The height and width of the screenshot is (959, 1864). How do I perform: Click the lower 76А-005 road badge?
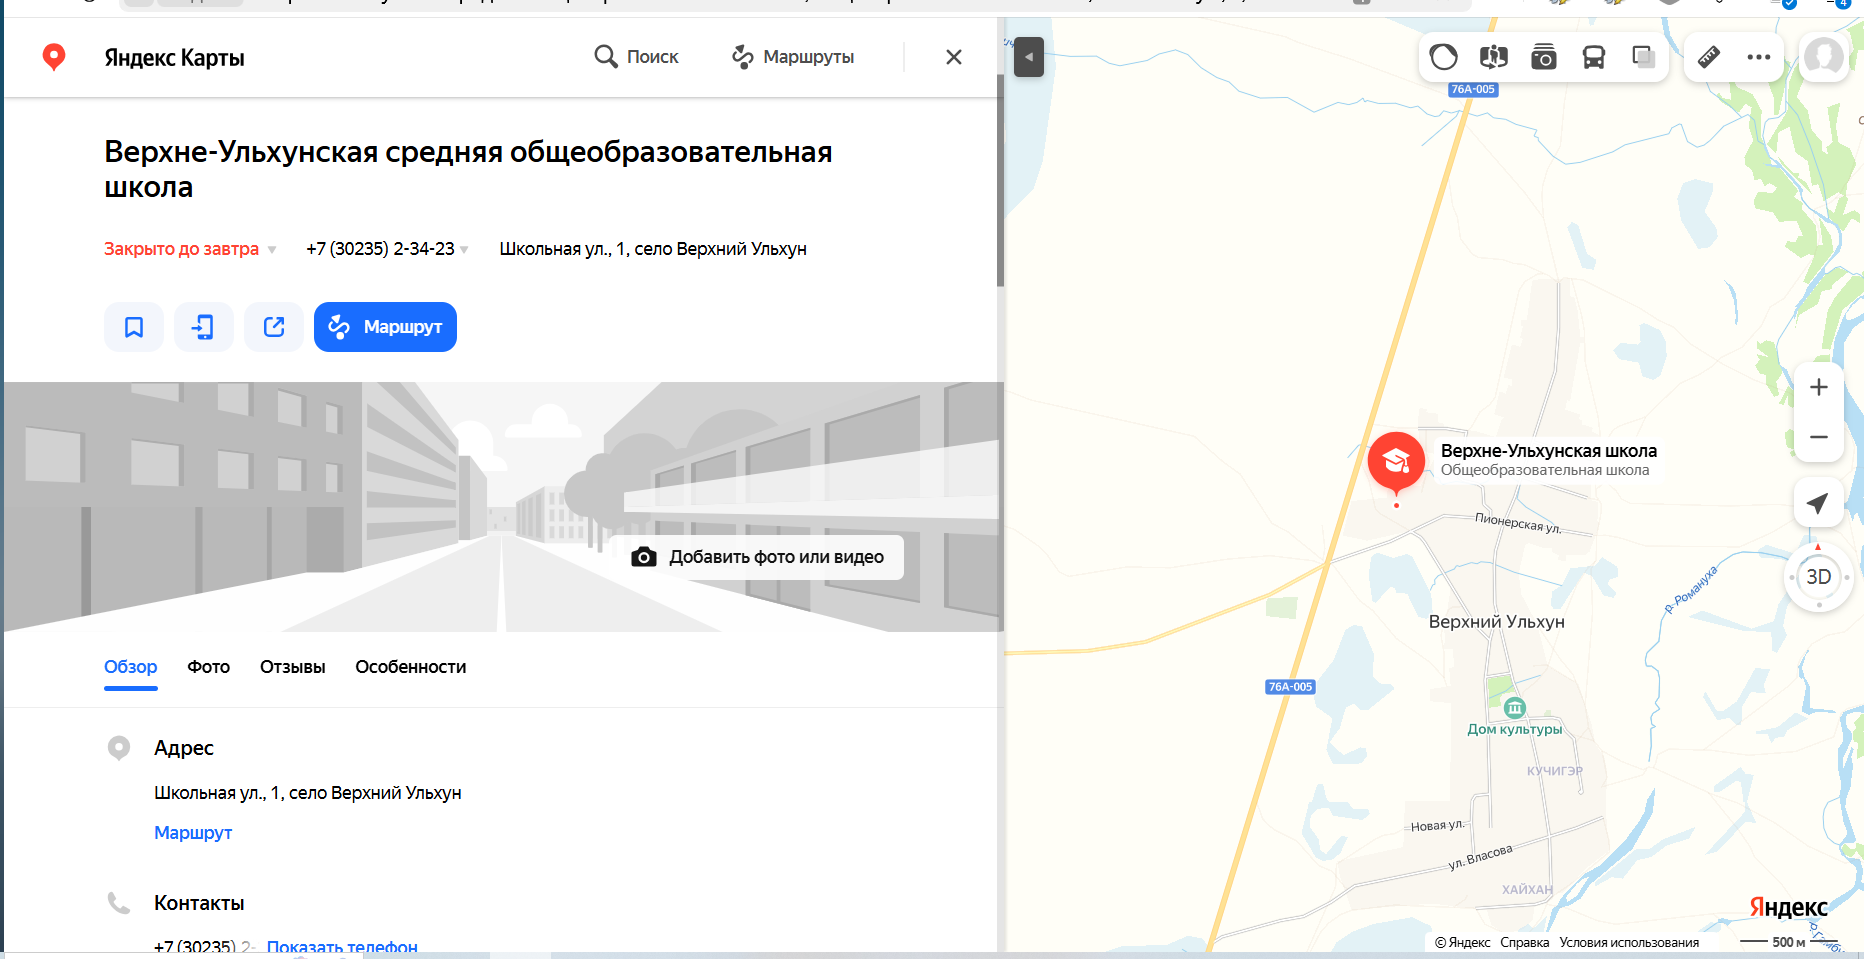click(x=1290, y=687)
